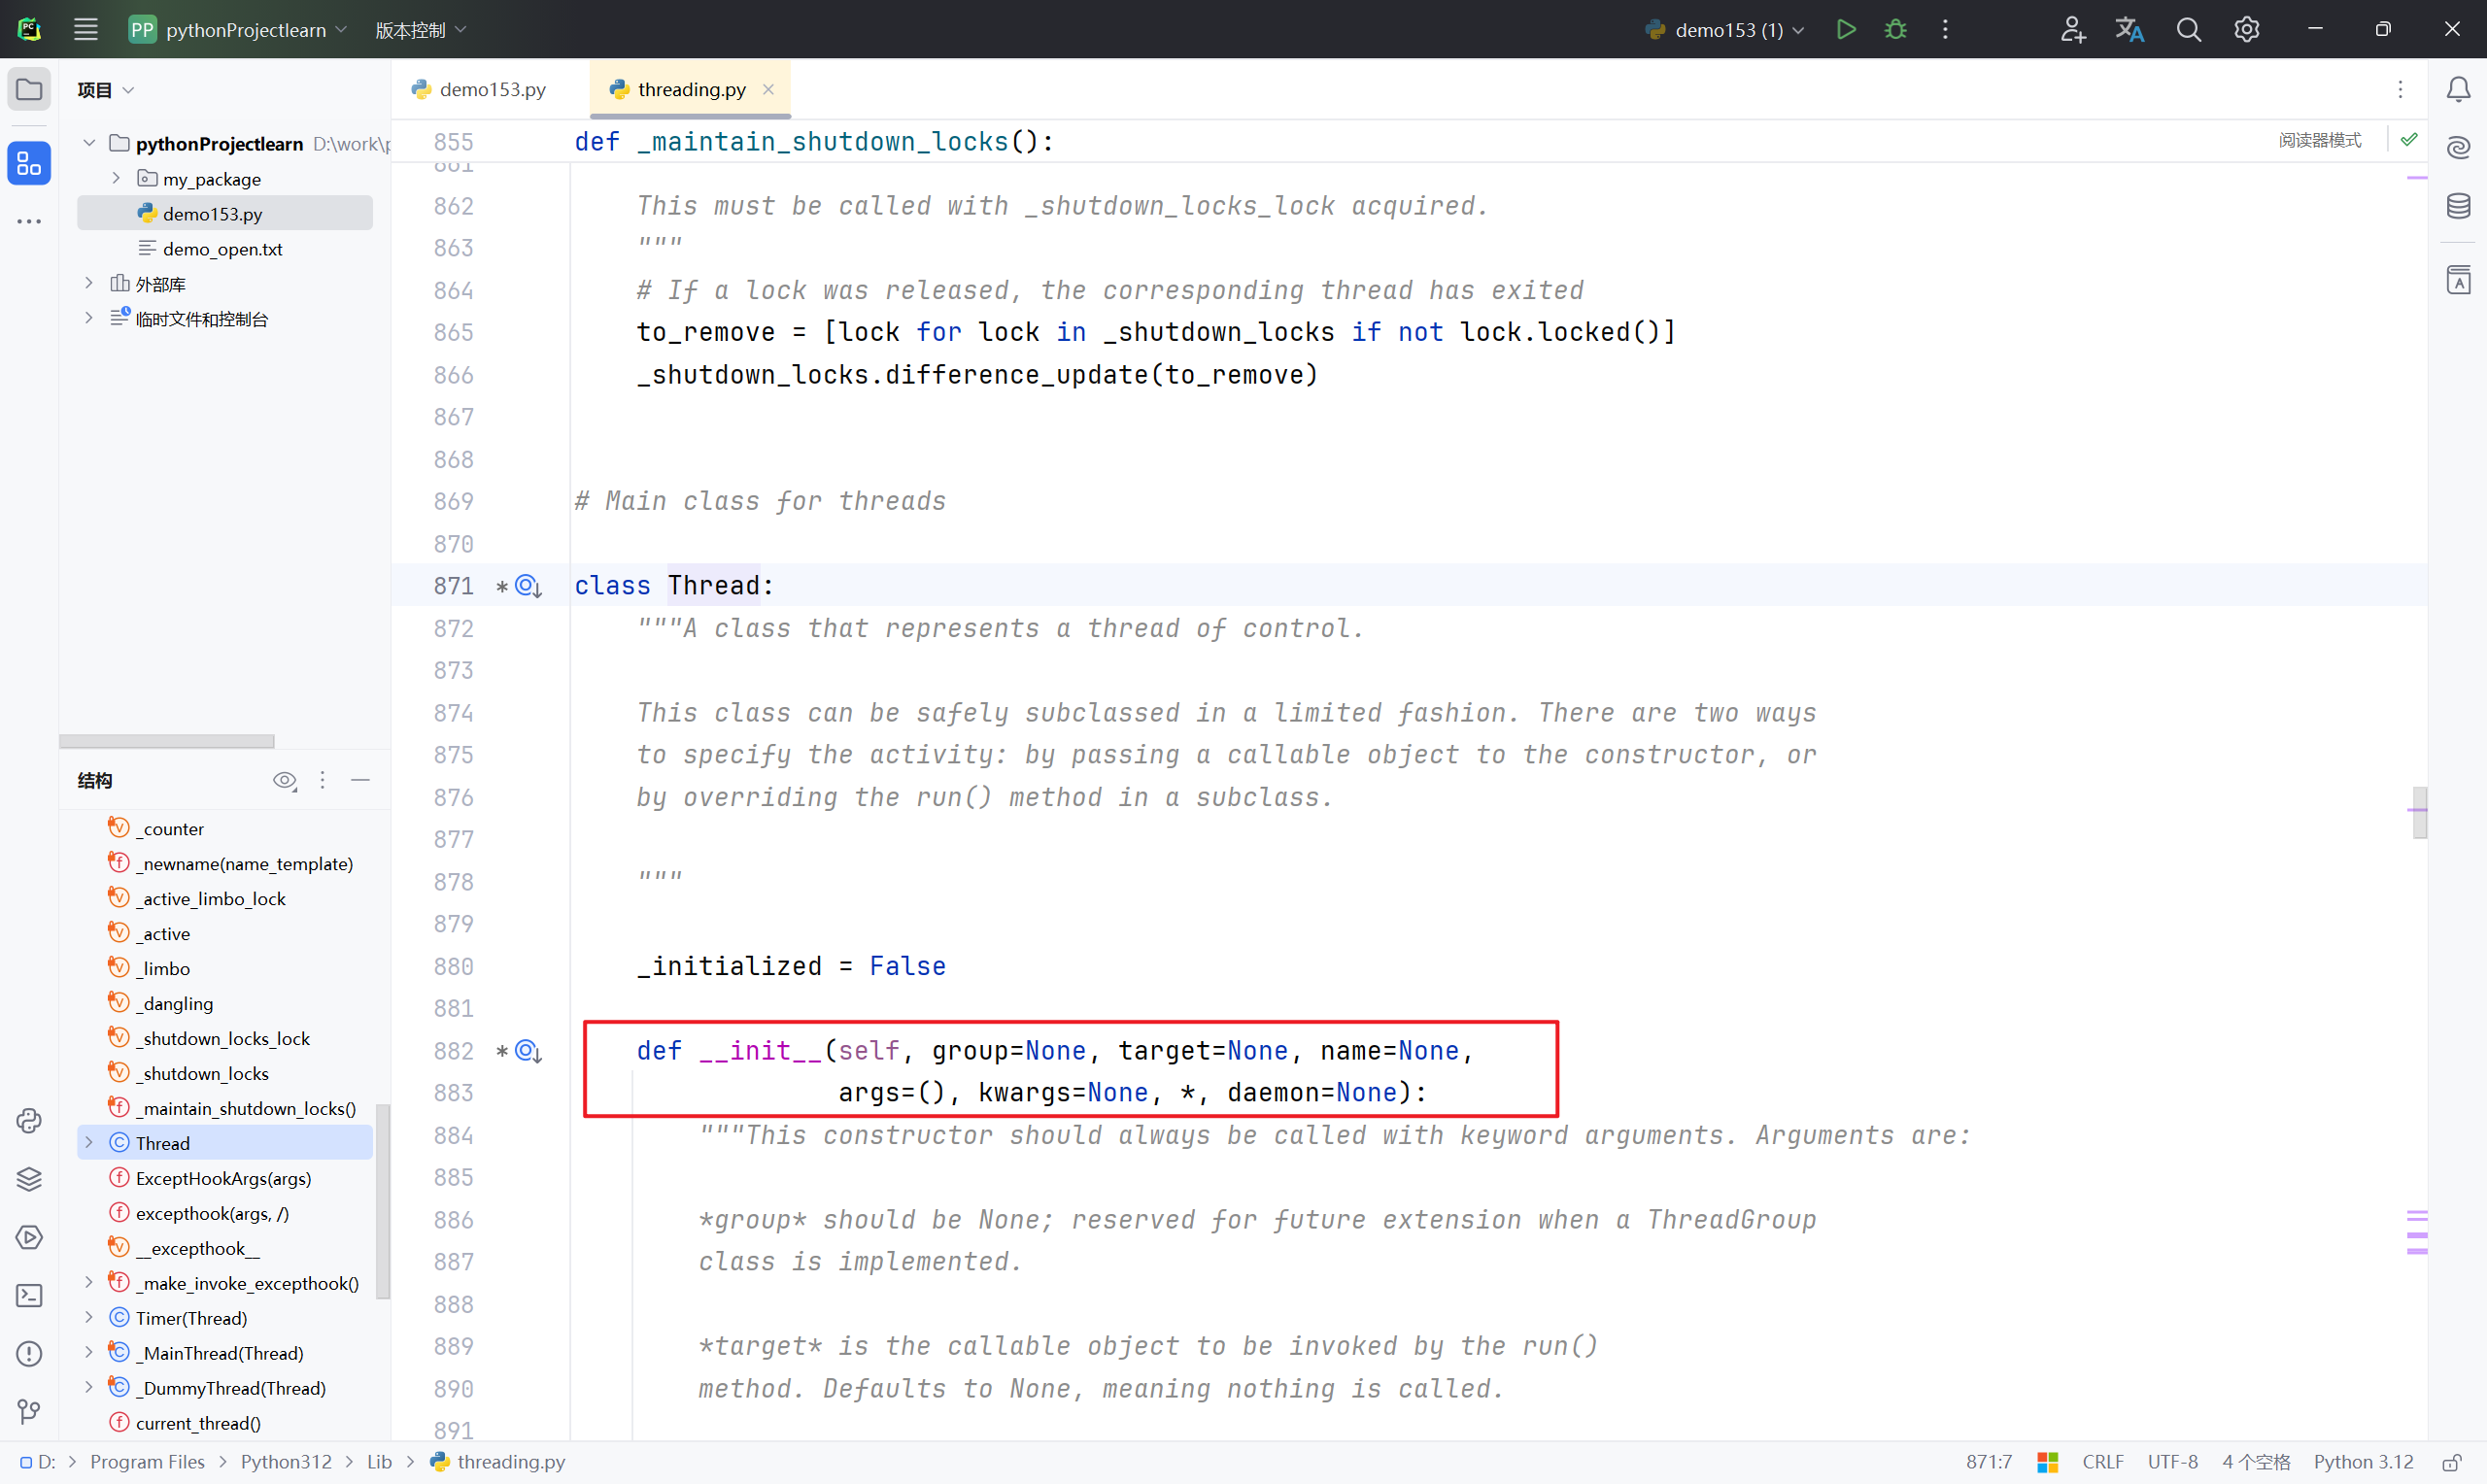
Task: Switch to demo153.py tab
Action: (479, 90)
